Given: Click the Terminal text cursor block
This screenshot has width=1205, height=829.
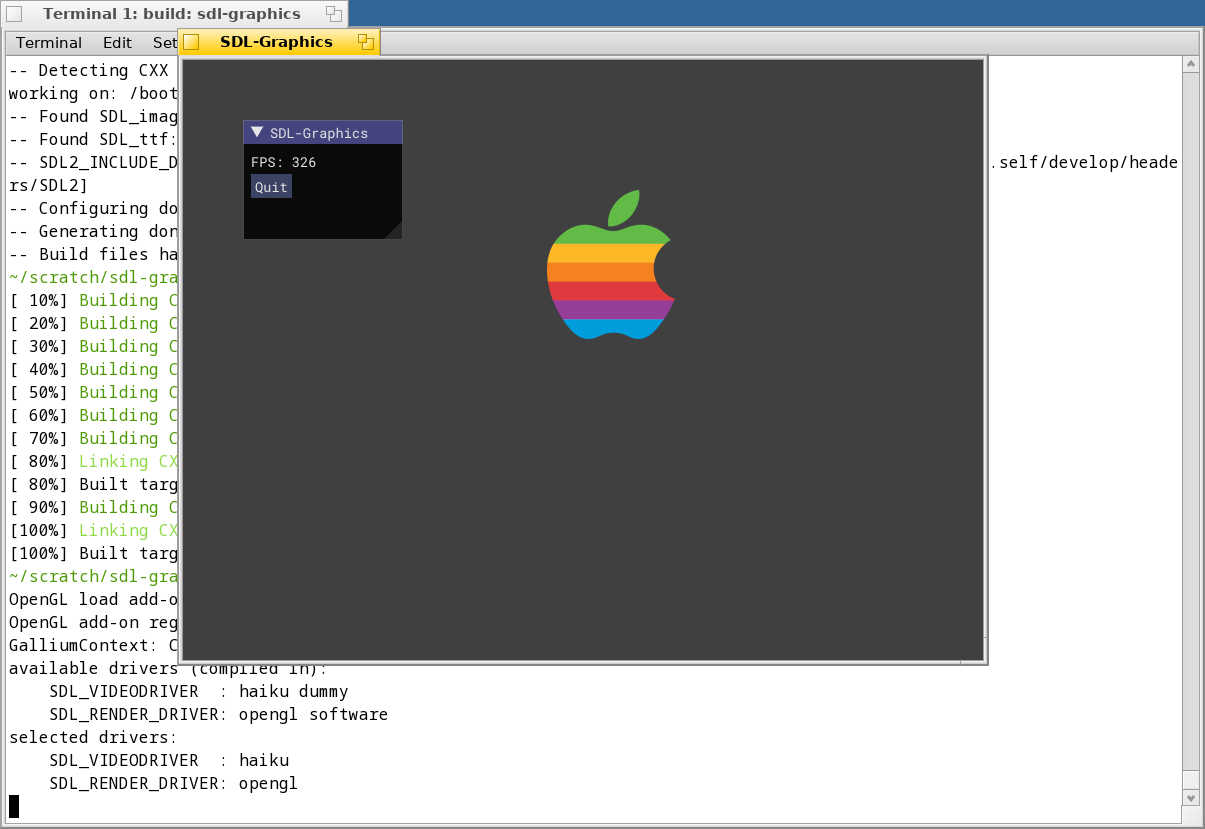Looking at the screenshot, I should pyautogui.click(x=14, y=806).
